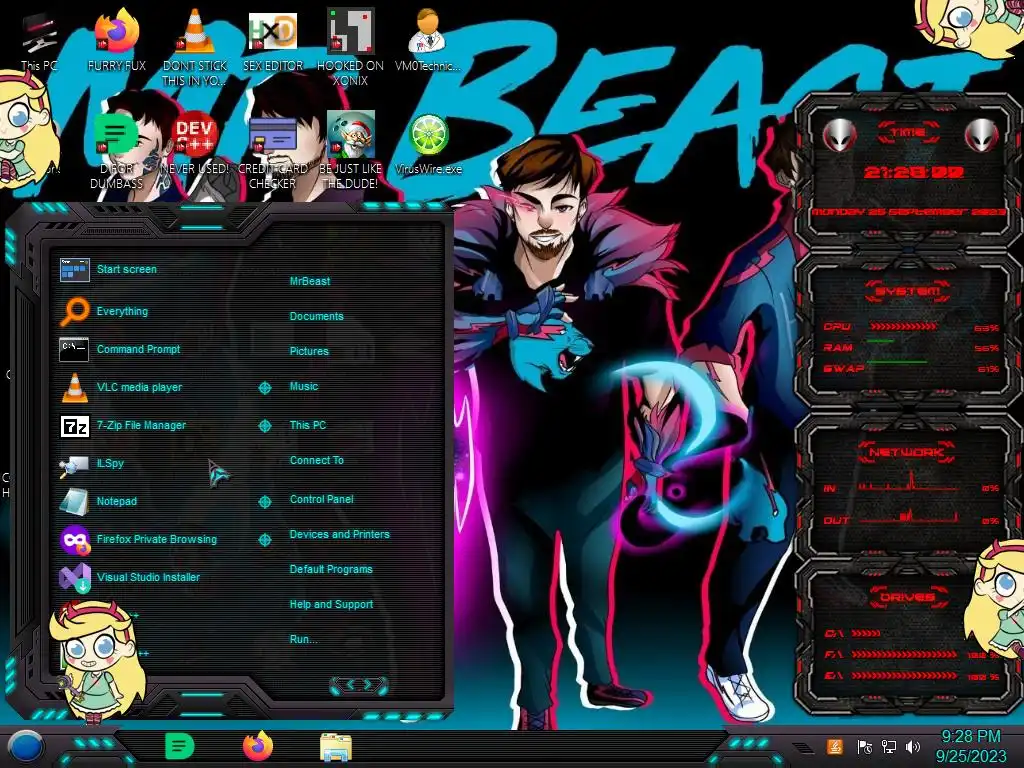Open the Action Center flag tray icon
This screenshot has width=1024, height=768.
864,746
